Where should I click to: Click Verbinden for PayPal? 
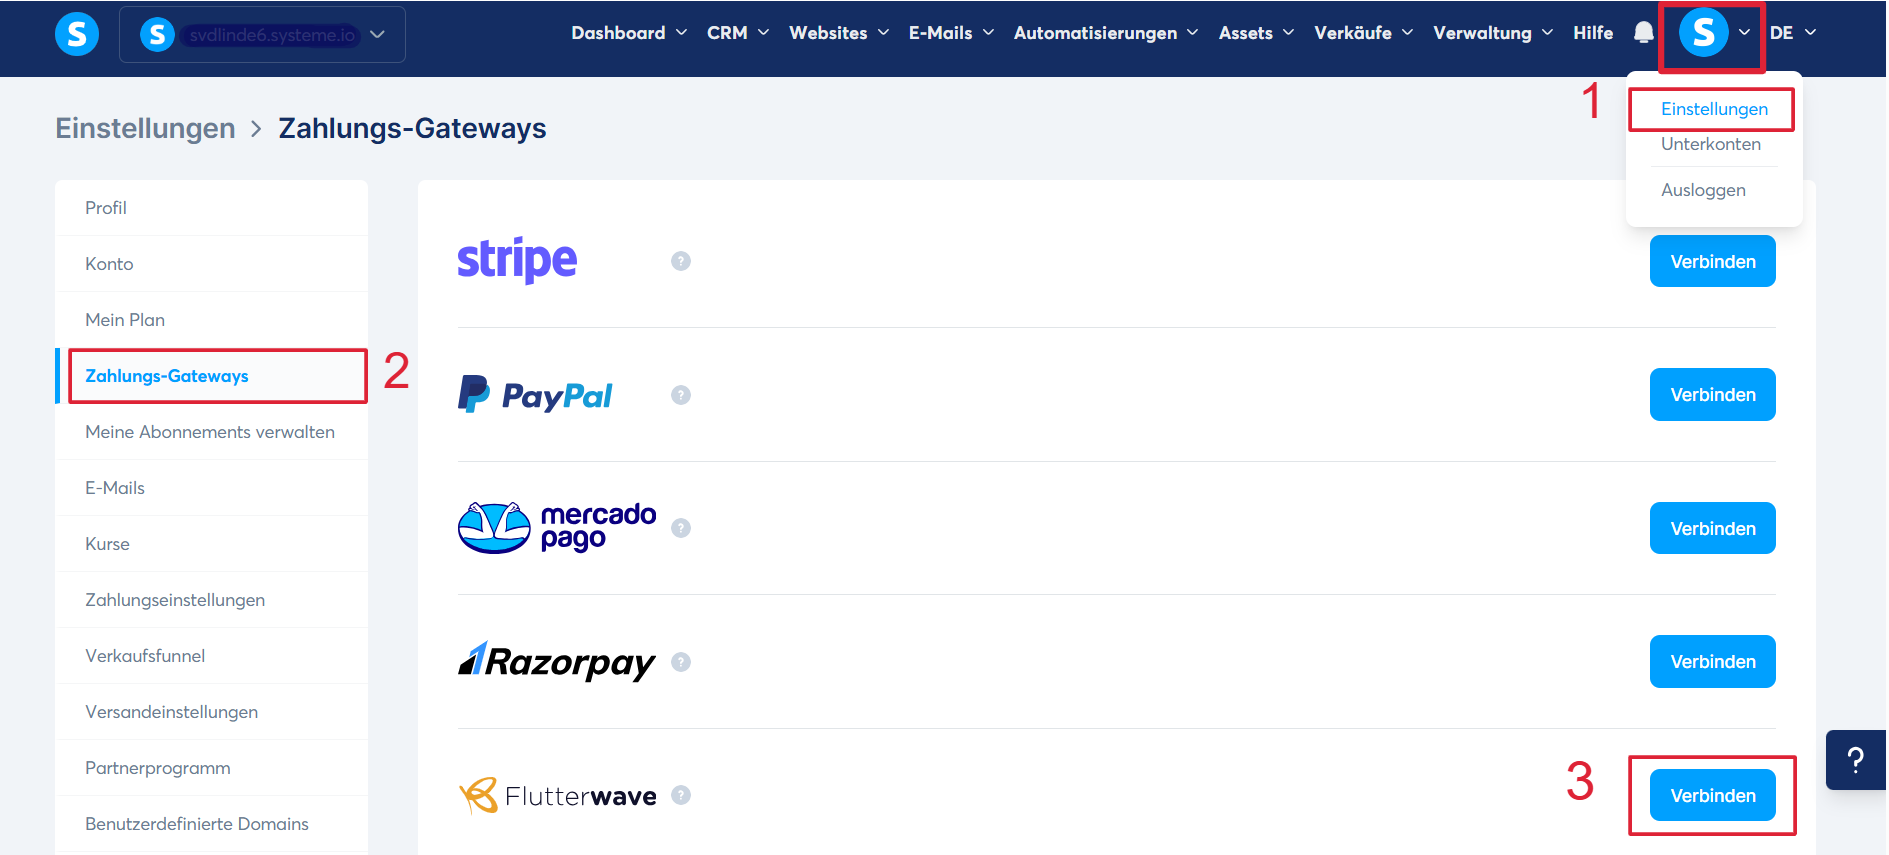click(1713, 394)
